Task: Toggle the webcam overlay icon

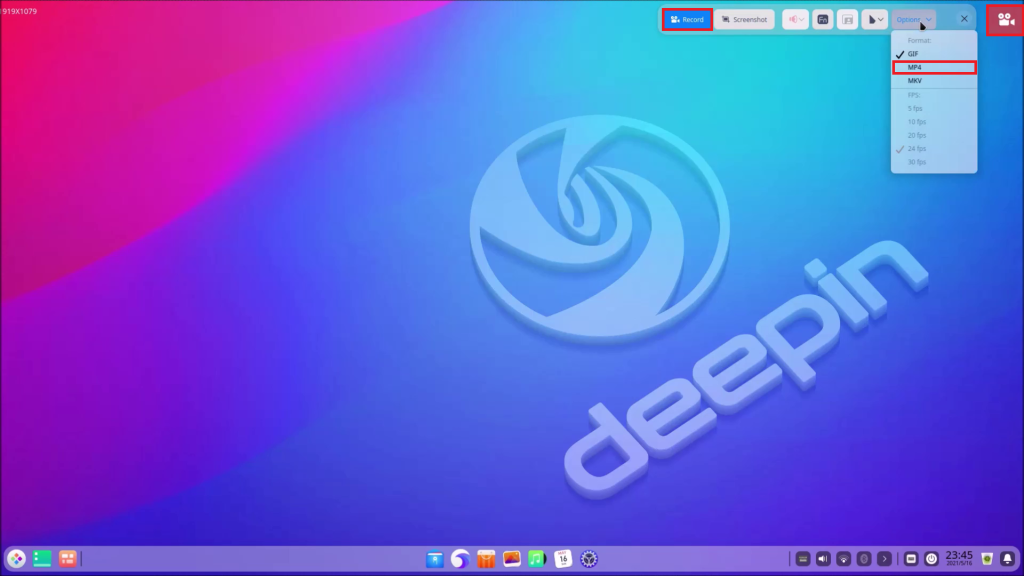Action: (x=847, y=19)
